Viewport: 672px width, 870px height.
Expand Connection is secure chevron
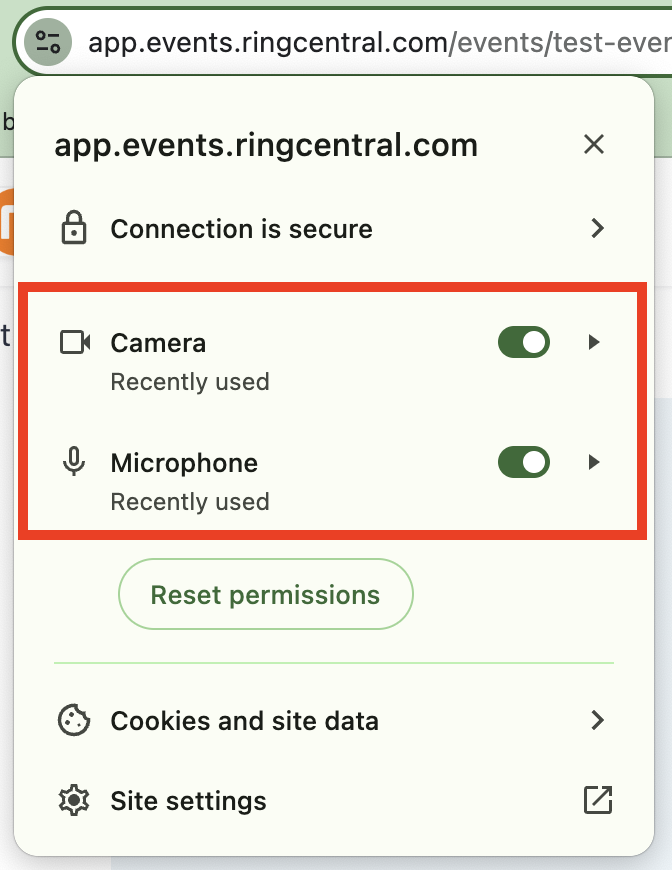tap(597, 229)
